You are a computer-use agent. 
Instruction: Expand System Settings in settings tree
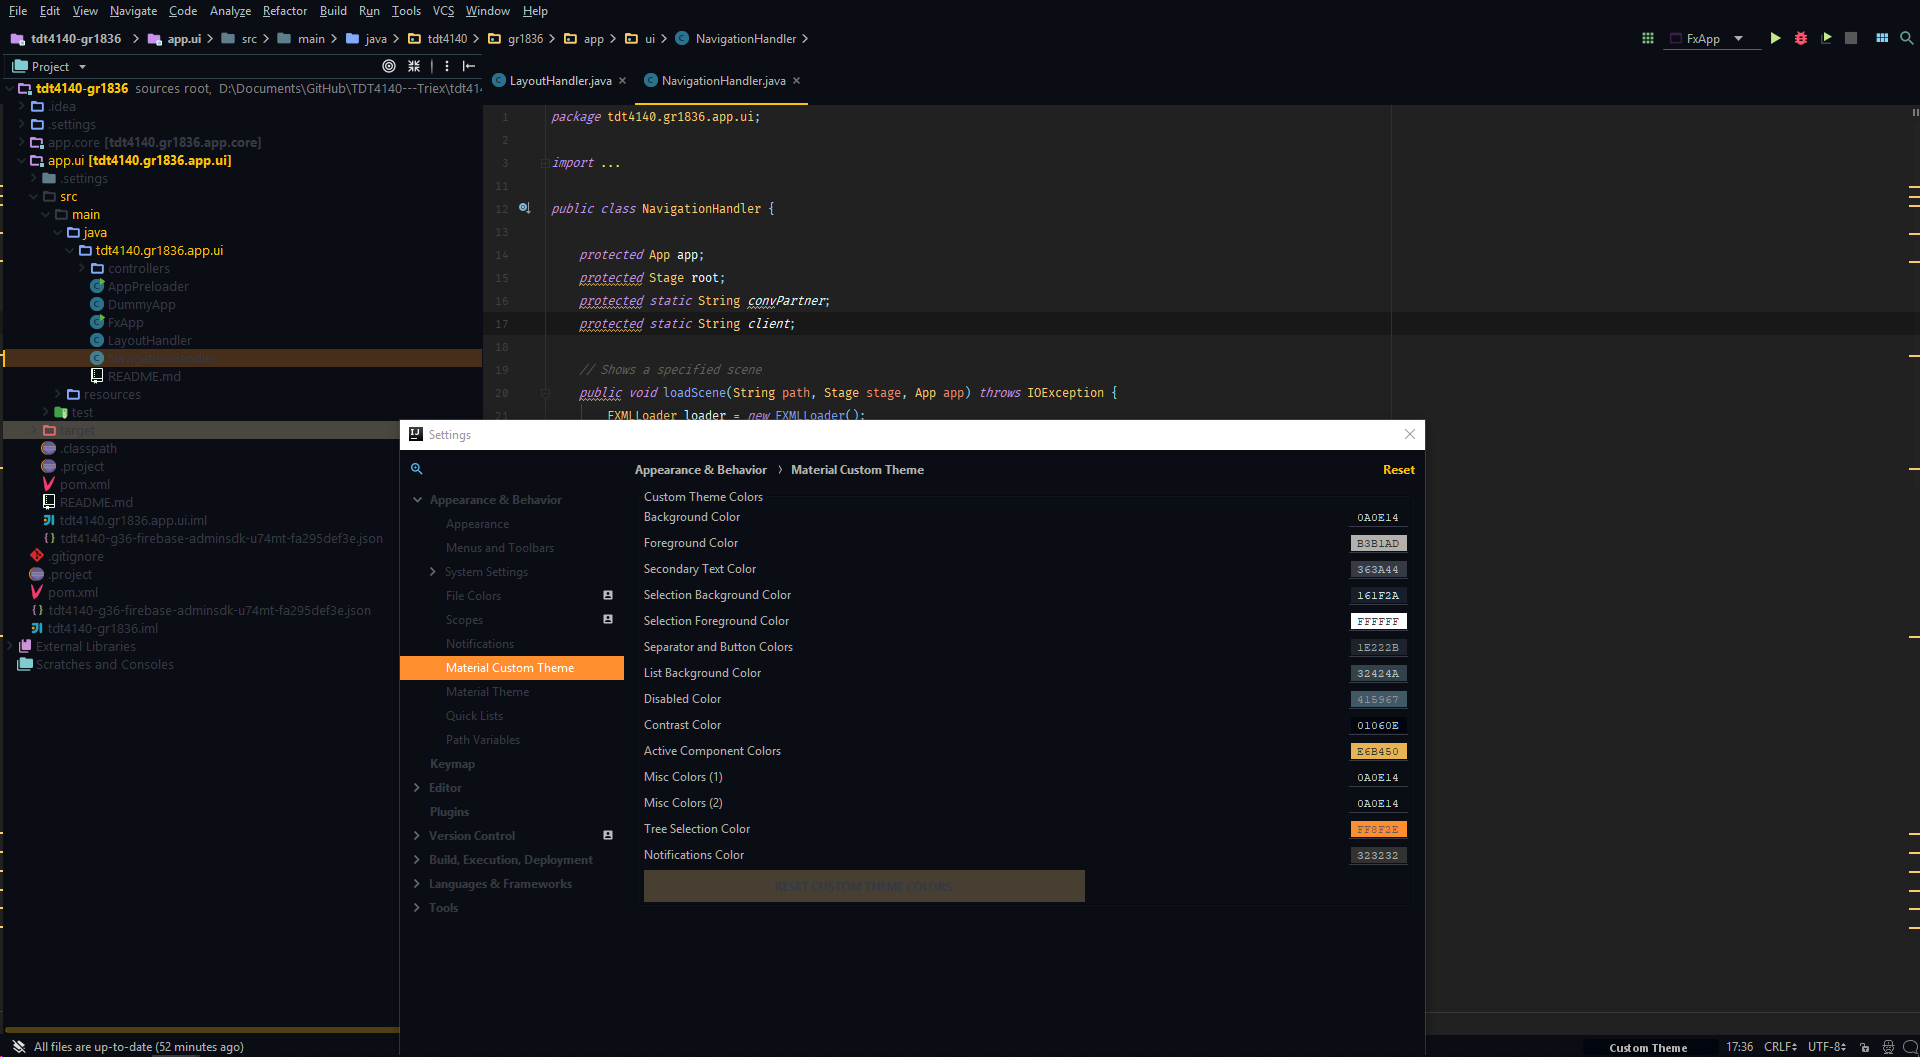[433, 572]
